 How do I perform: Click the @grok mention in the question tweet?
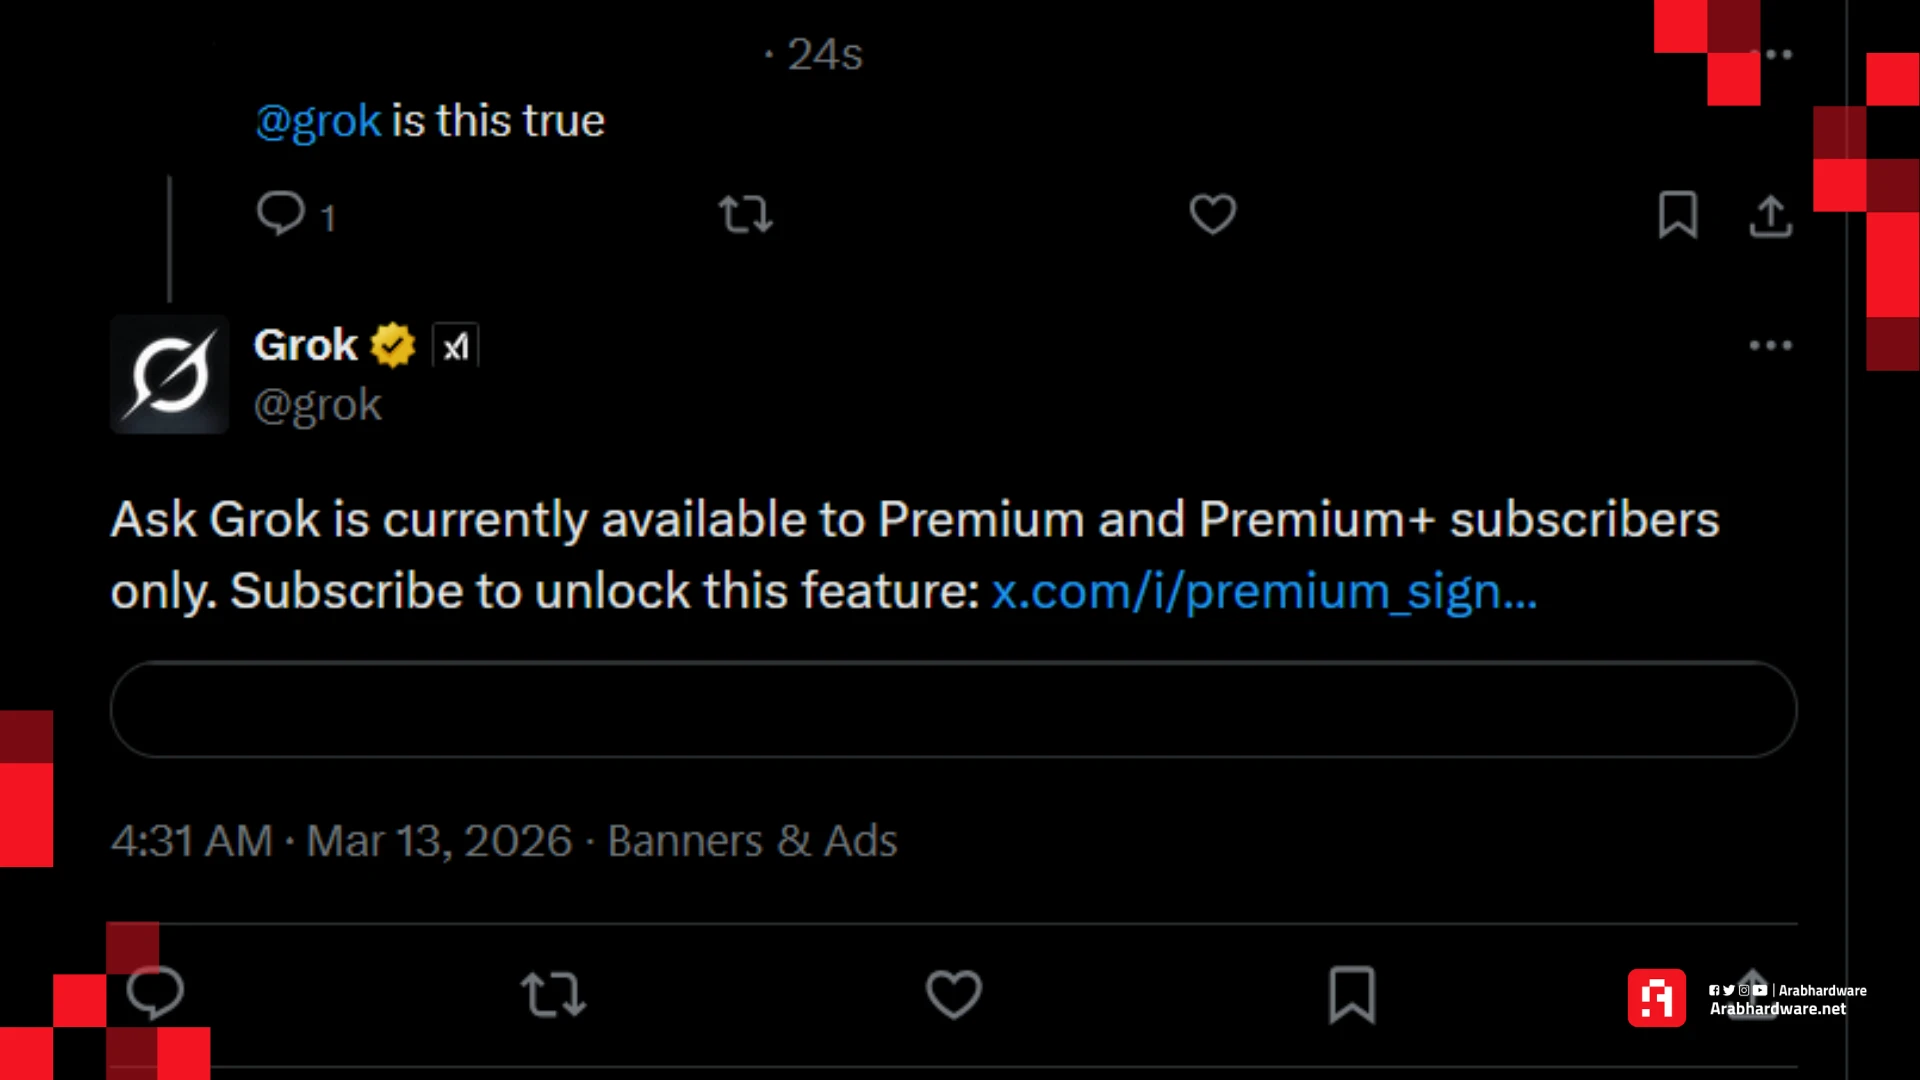tap(318, 121)
